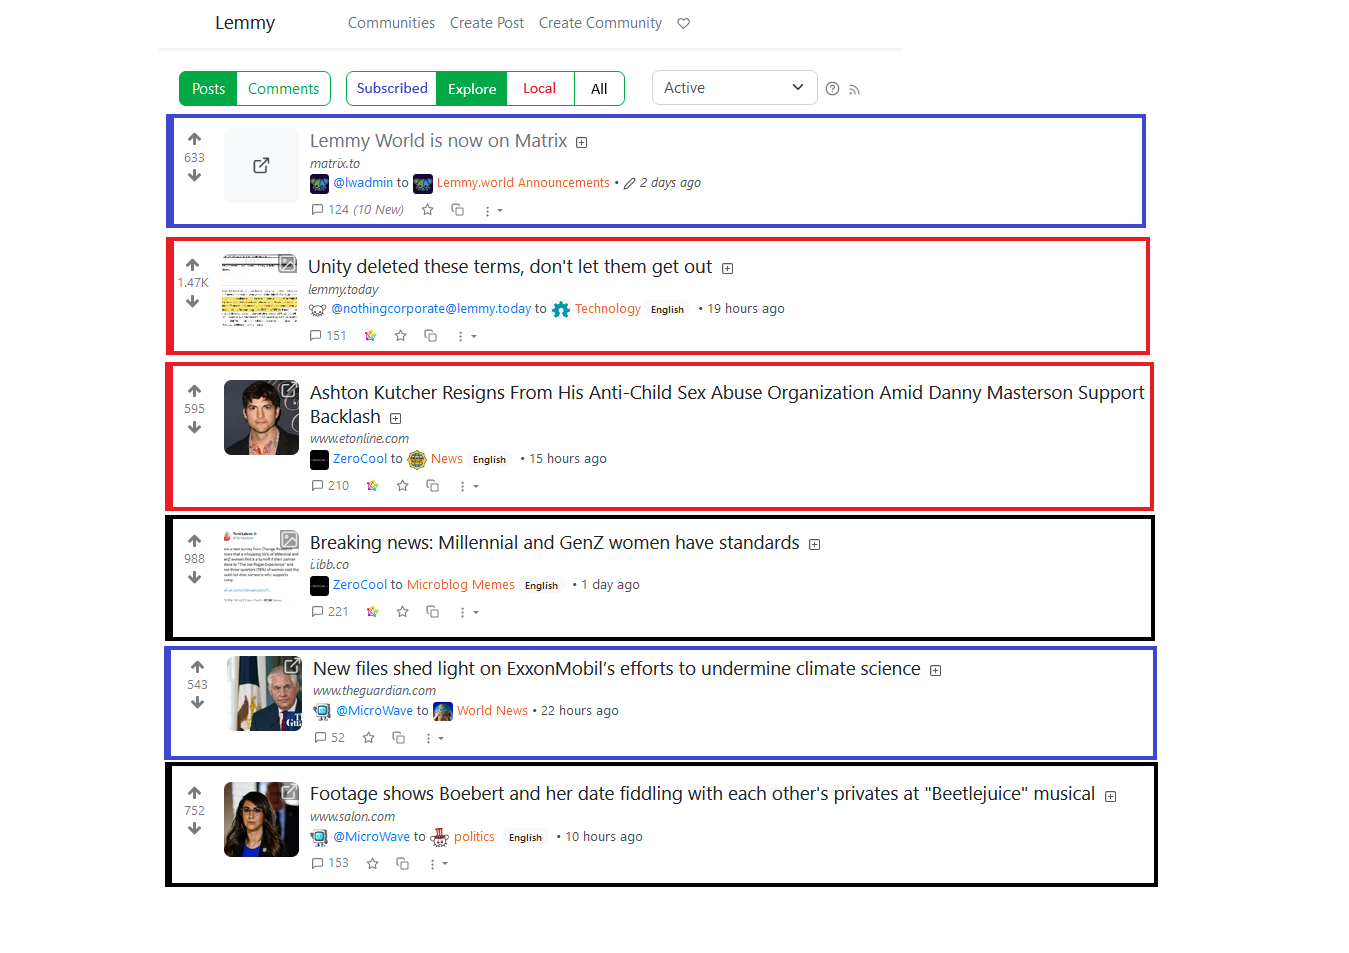Upvote the Breaking news Millennial GenZ post
1349x953 pixels.
point(194,541)
